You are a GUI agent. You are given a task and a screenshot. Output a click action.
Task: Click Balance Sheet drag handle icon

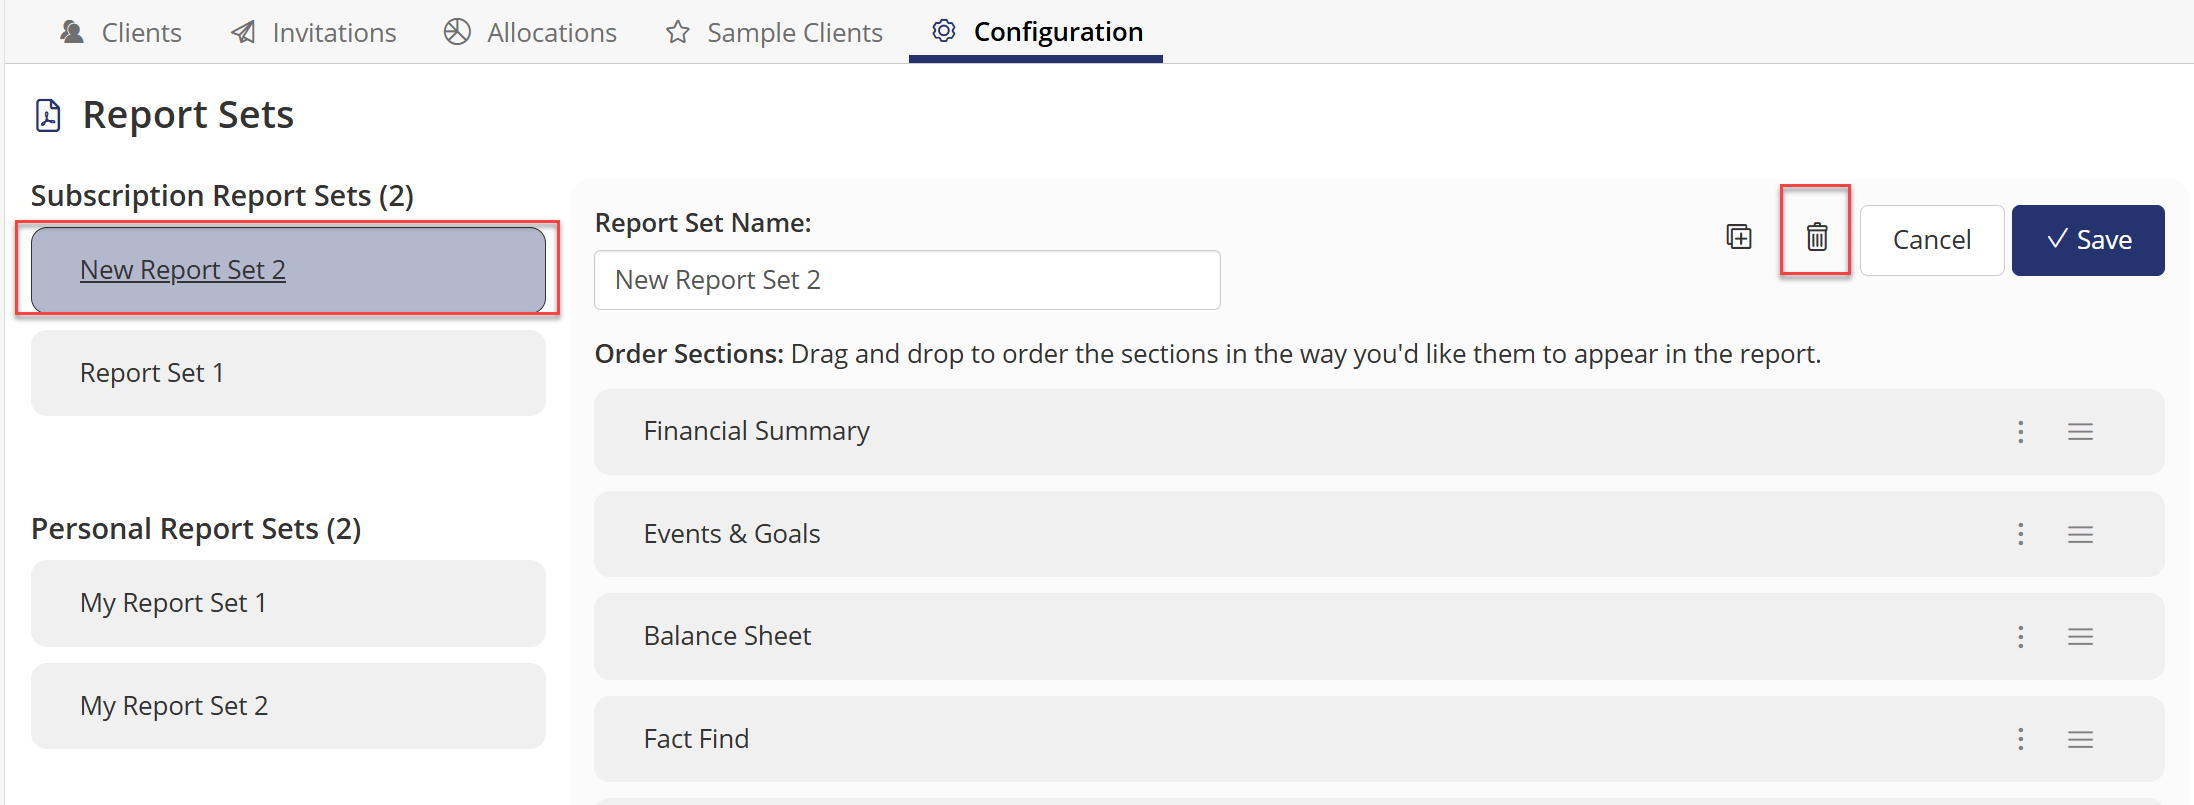[x=2081, y=637]
